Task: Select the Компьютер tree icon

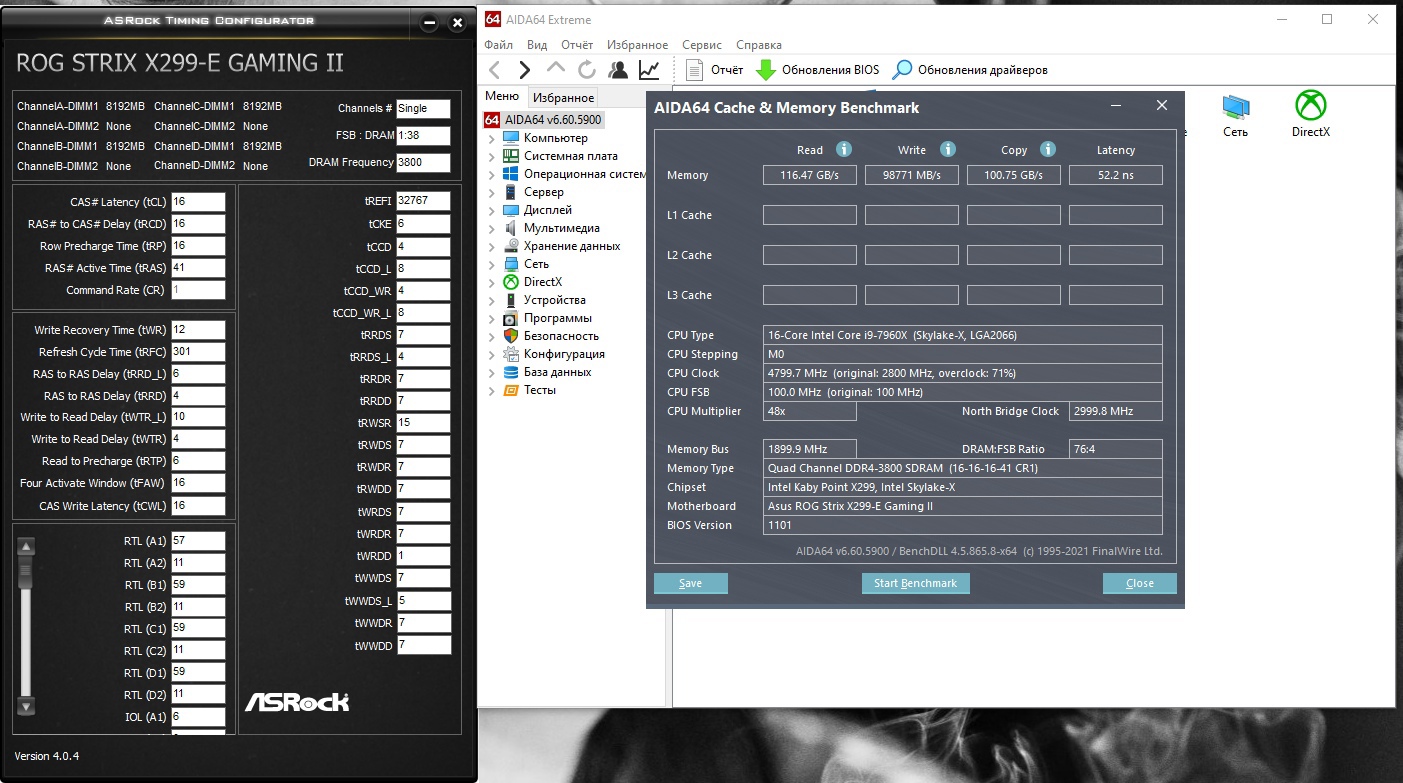Action: (x=511, y=138)
